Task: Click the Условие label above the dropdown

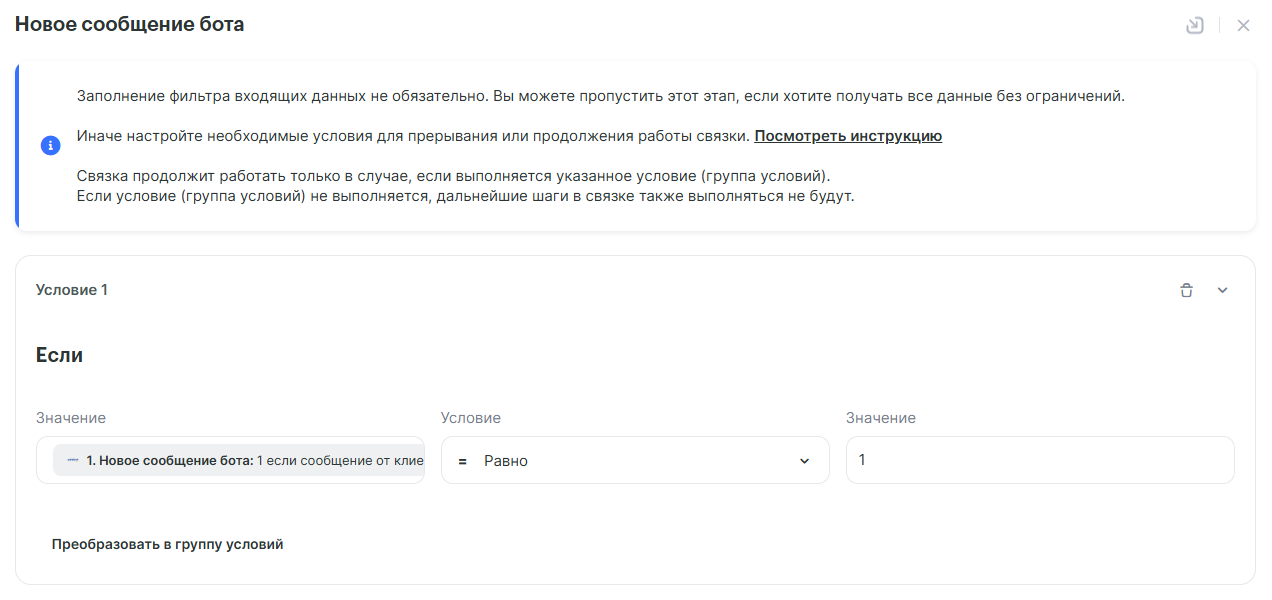Action: (x=471, y=418)
